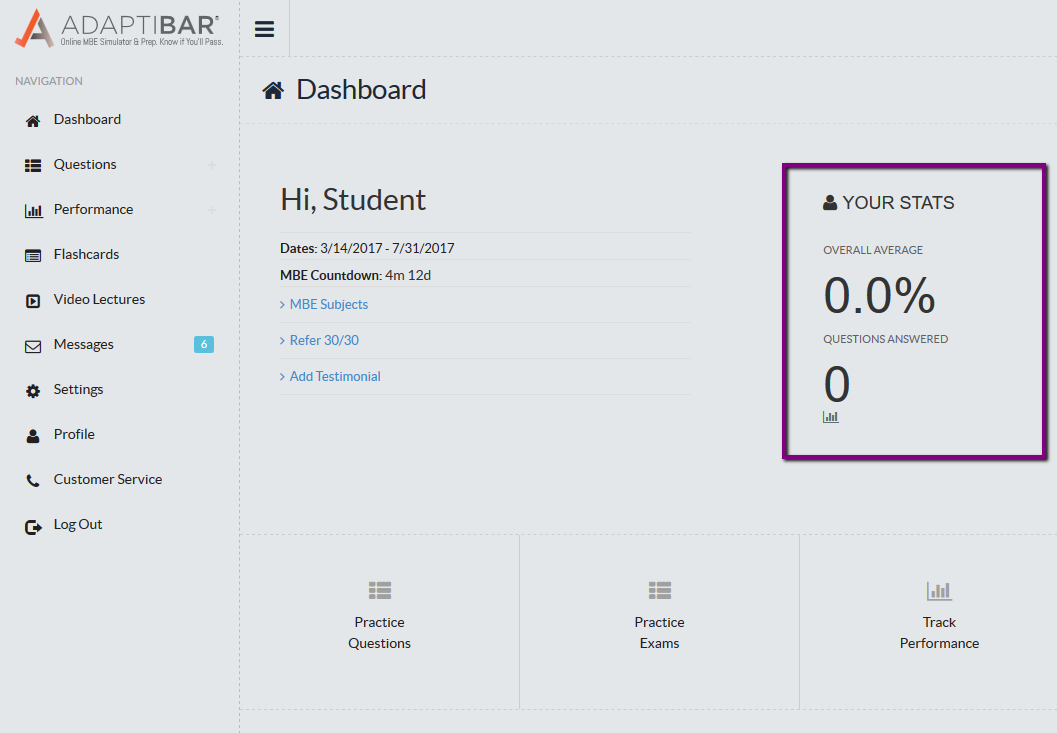The width and height of the screenshot is (1057, 733).
Task: Open the Dashboard navigation item
Action: pyautogui.click(x=87, y=119)
